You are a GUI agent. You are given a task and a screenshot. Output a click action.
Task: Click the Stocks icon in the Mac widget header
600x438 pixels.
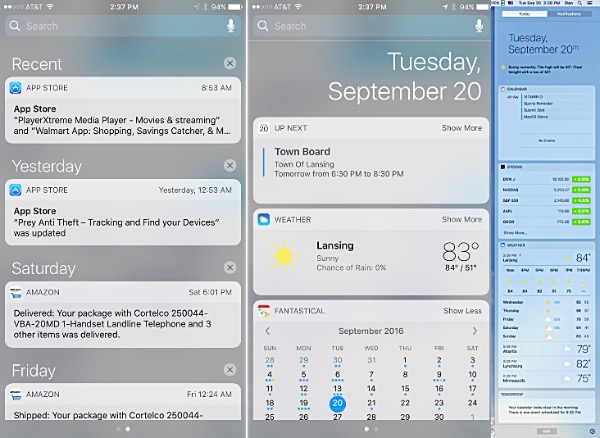tap(503, 167)
